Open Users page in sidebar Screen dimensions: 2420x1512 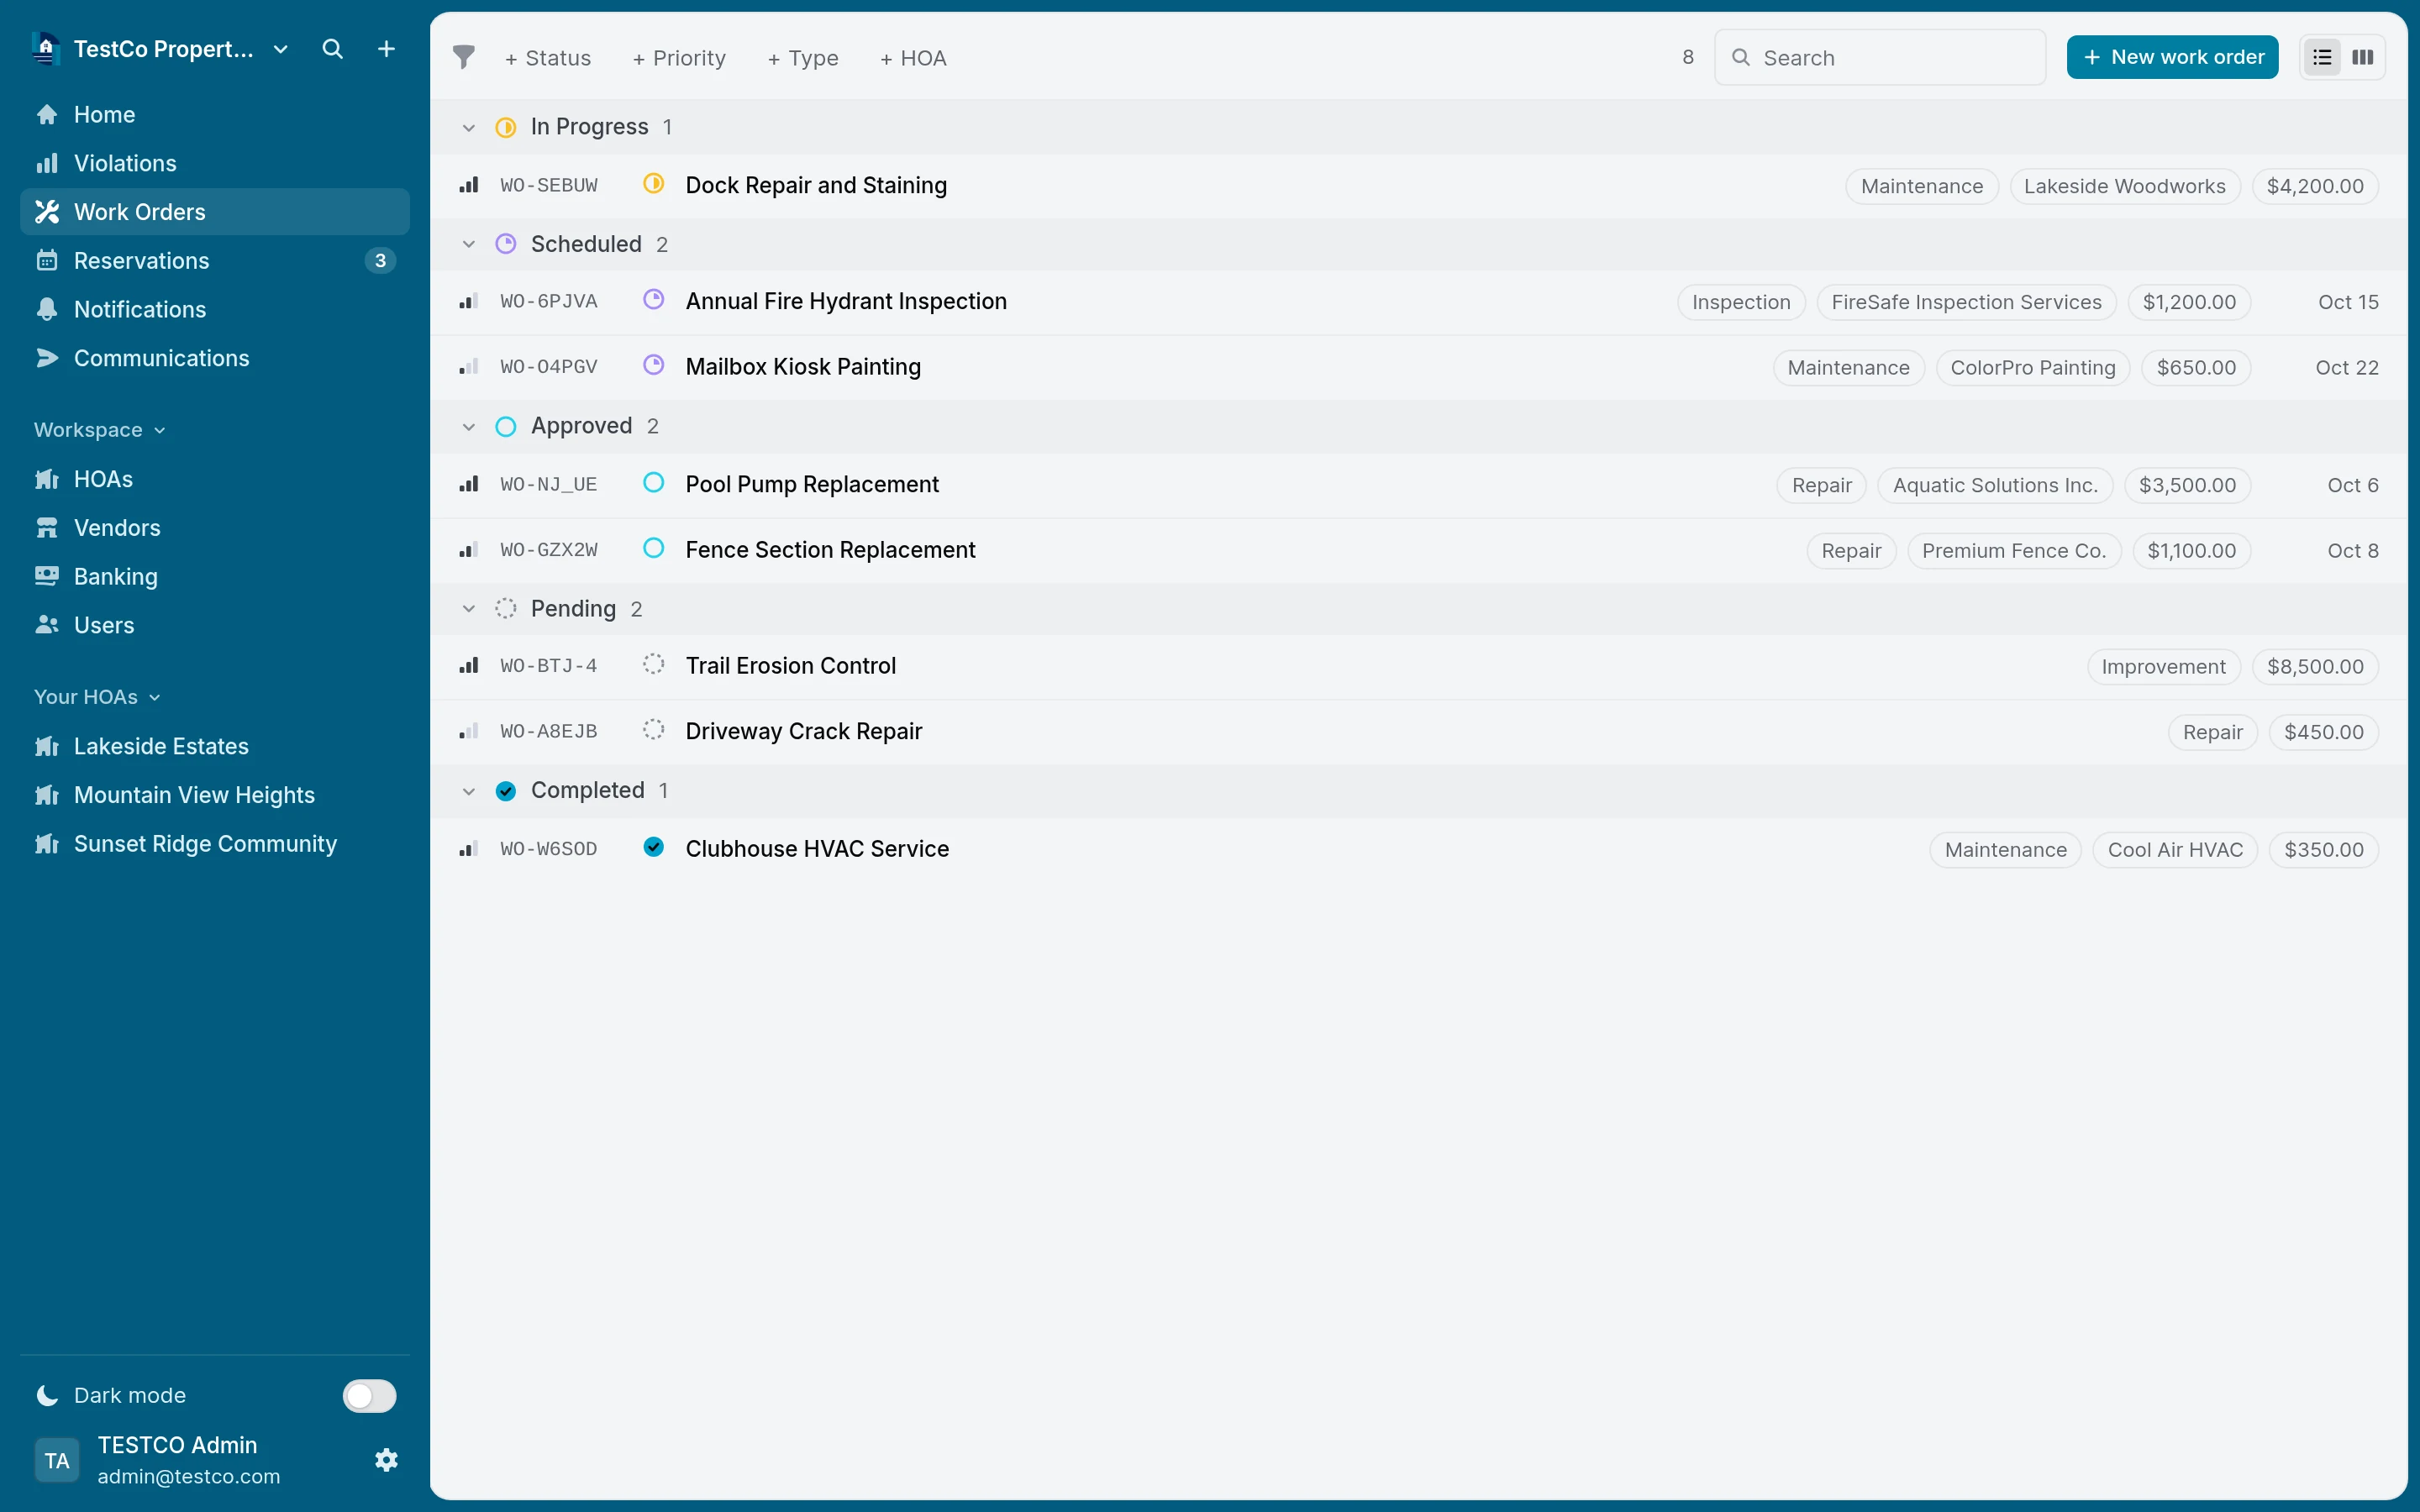click(215, 625)
